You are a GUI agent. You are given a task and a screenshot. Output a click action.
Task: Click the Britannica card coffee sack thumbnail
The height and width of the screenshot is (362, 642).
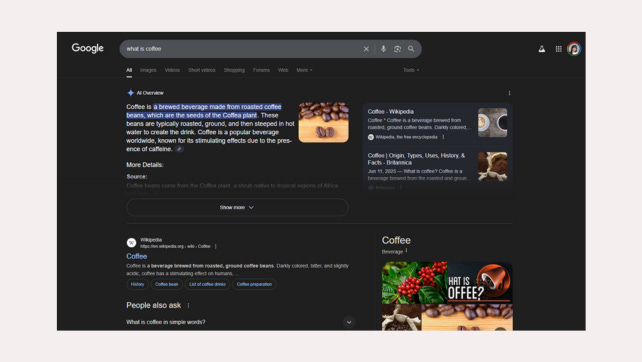click(x=493, y=166)
